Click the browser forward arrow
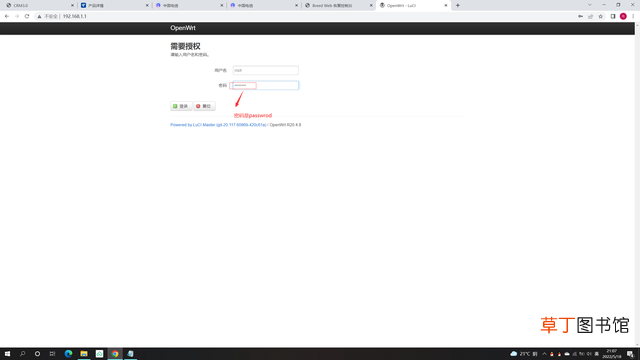The height and width of the screenshot is (360, 640). click(17, 16)
